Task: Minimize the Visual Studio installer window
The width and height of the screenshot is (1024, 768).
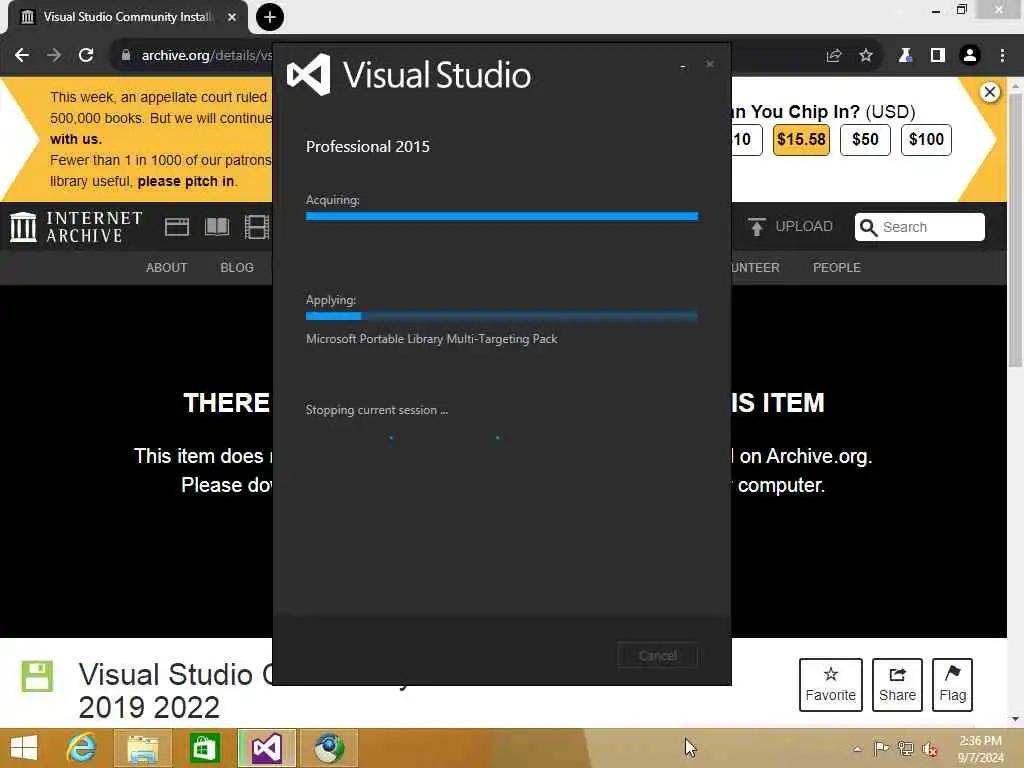Action: click(683, 65)
